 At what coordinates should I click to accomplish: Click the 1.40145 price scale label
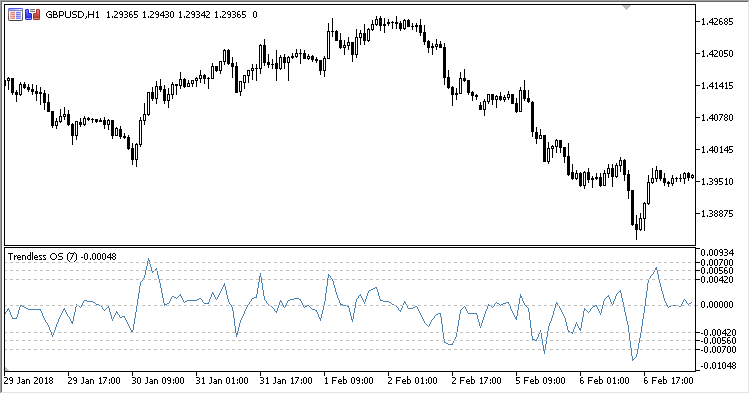pyautogui.click(x=717, y=150)
